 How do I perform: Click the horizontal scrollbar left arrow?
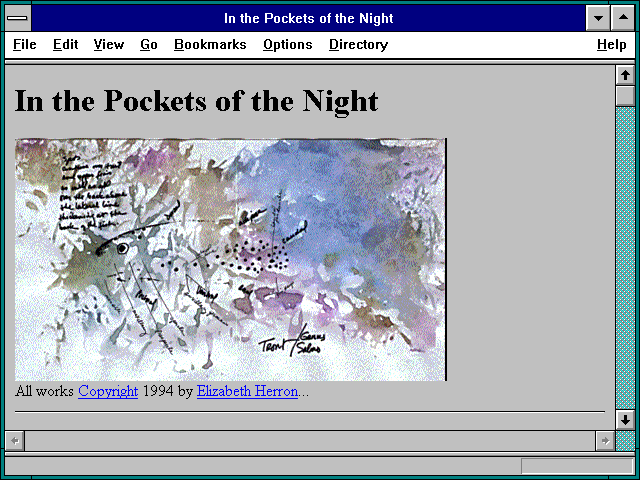click(15, 441)
